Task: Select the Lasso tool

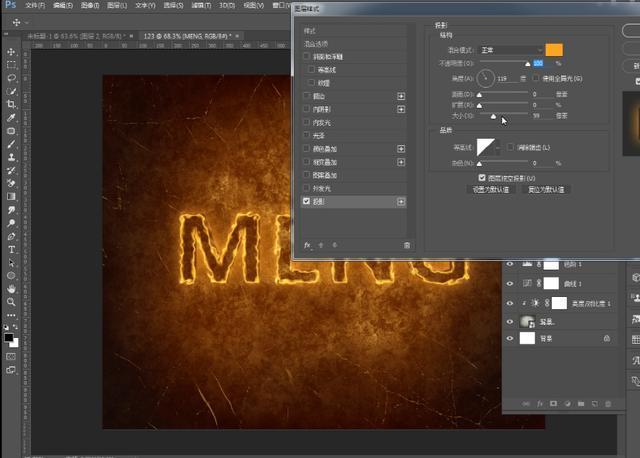Action: point(11,78)
